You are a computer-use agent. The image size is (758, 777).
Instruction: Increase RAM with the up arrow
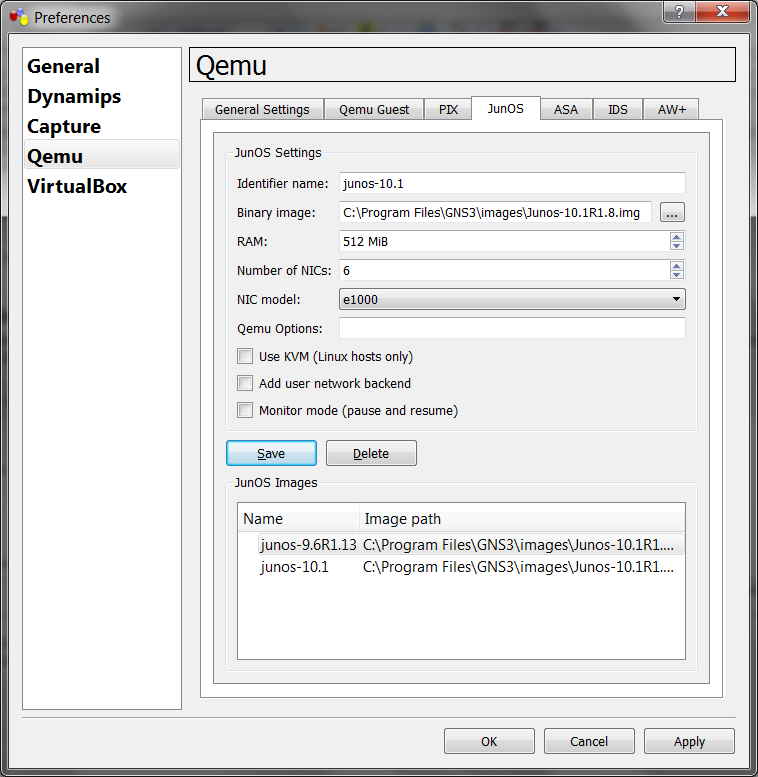[677, 237]
